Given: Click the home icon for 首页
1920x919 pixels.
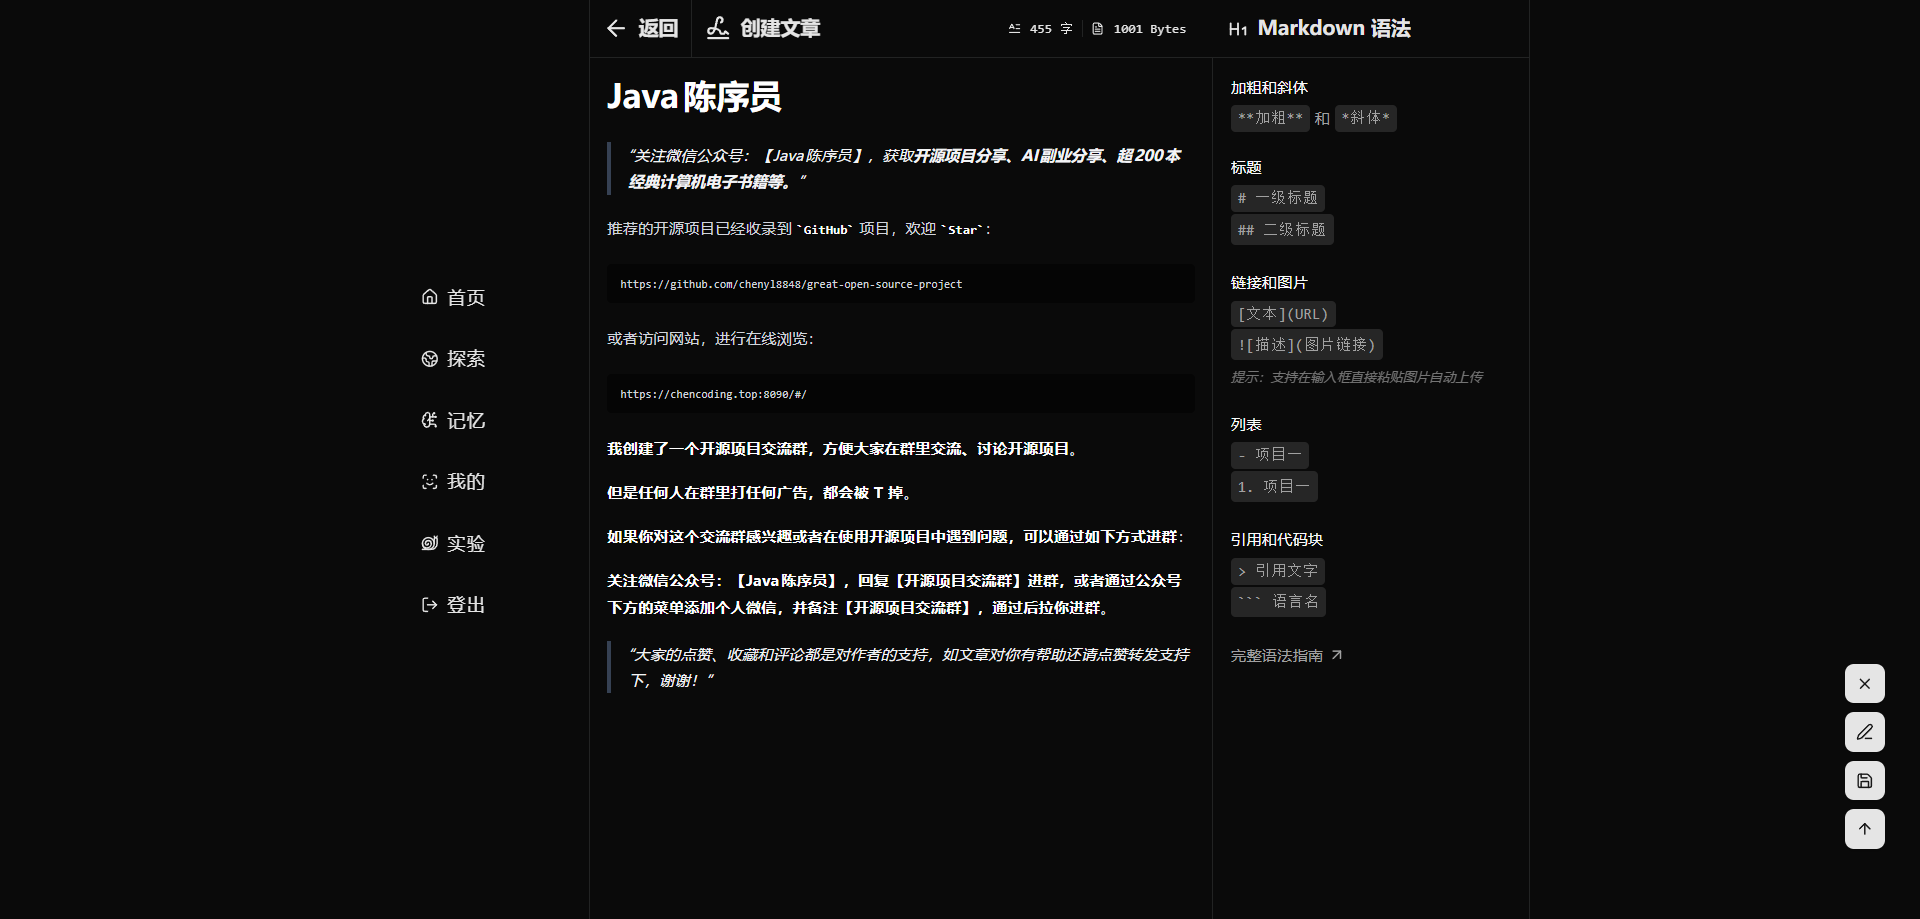Looking at the screenshot, I should click(x=430, y=297).
